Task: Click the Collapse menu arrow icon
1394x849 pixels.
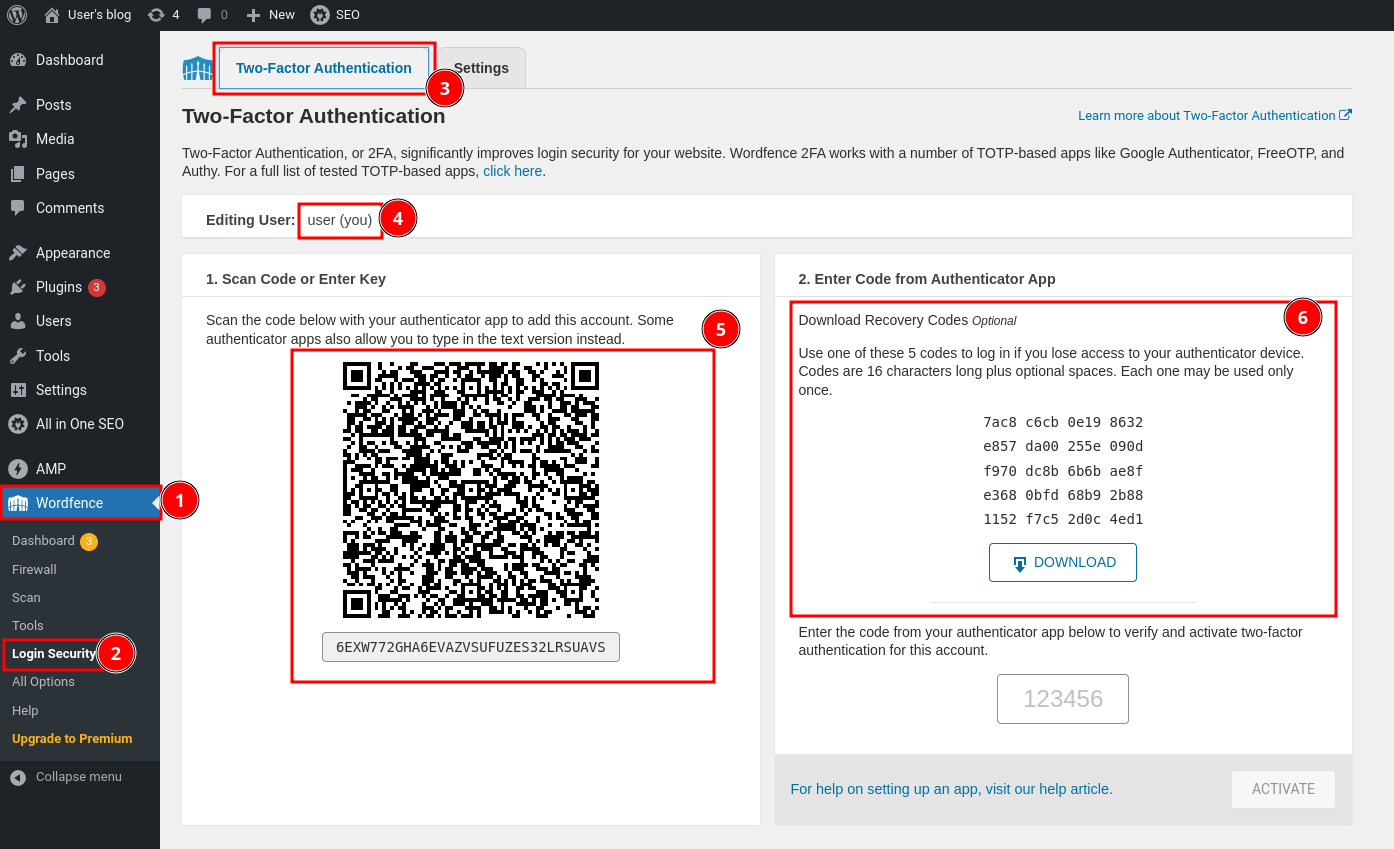Action: pyautogui.click(x=18, y=777)
